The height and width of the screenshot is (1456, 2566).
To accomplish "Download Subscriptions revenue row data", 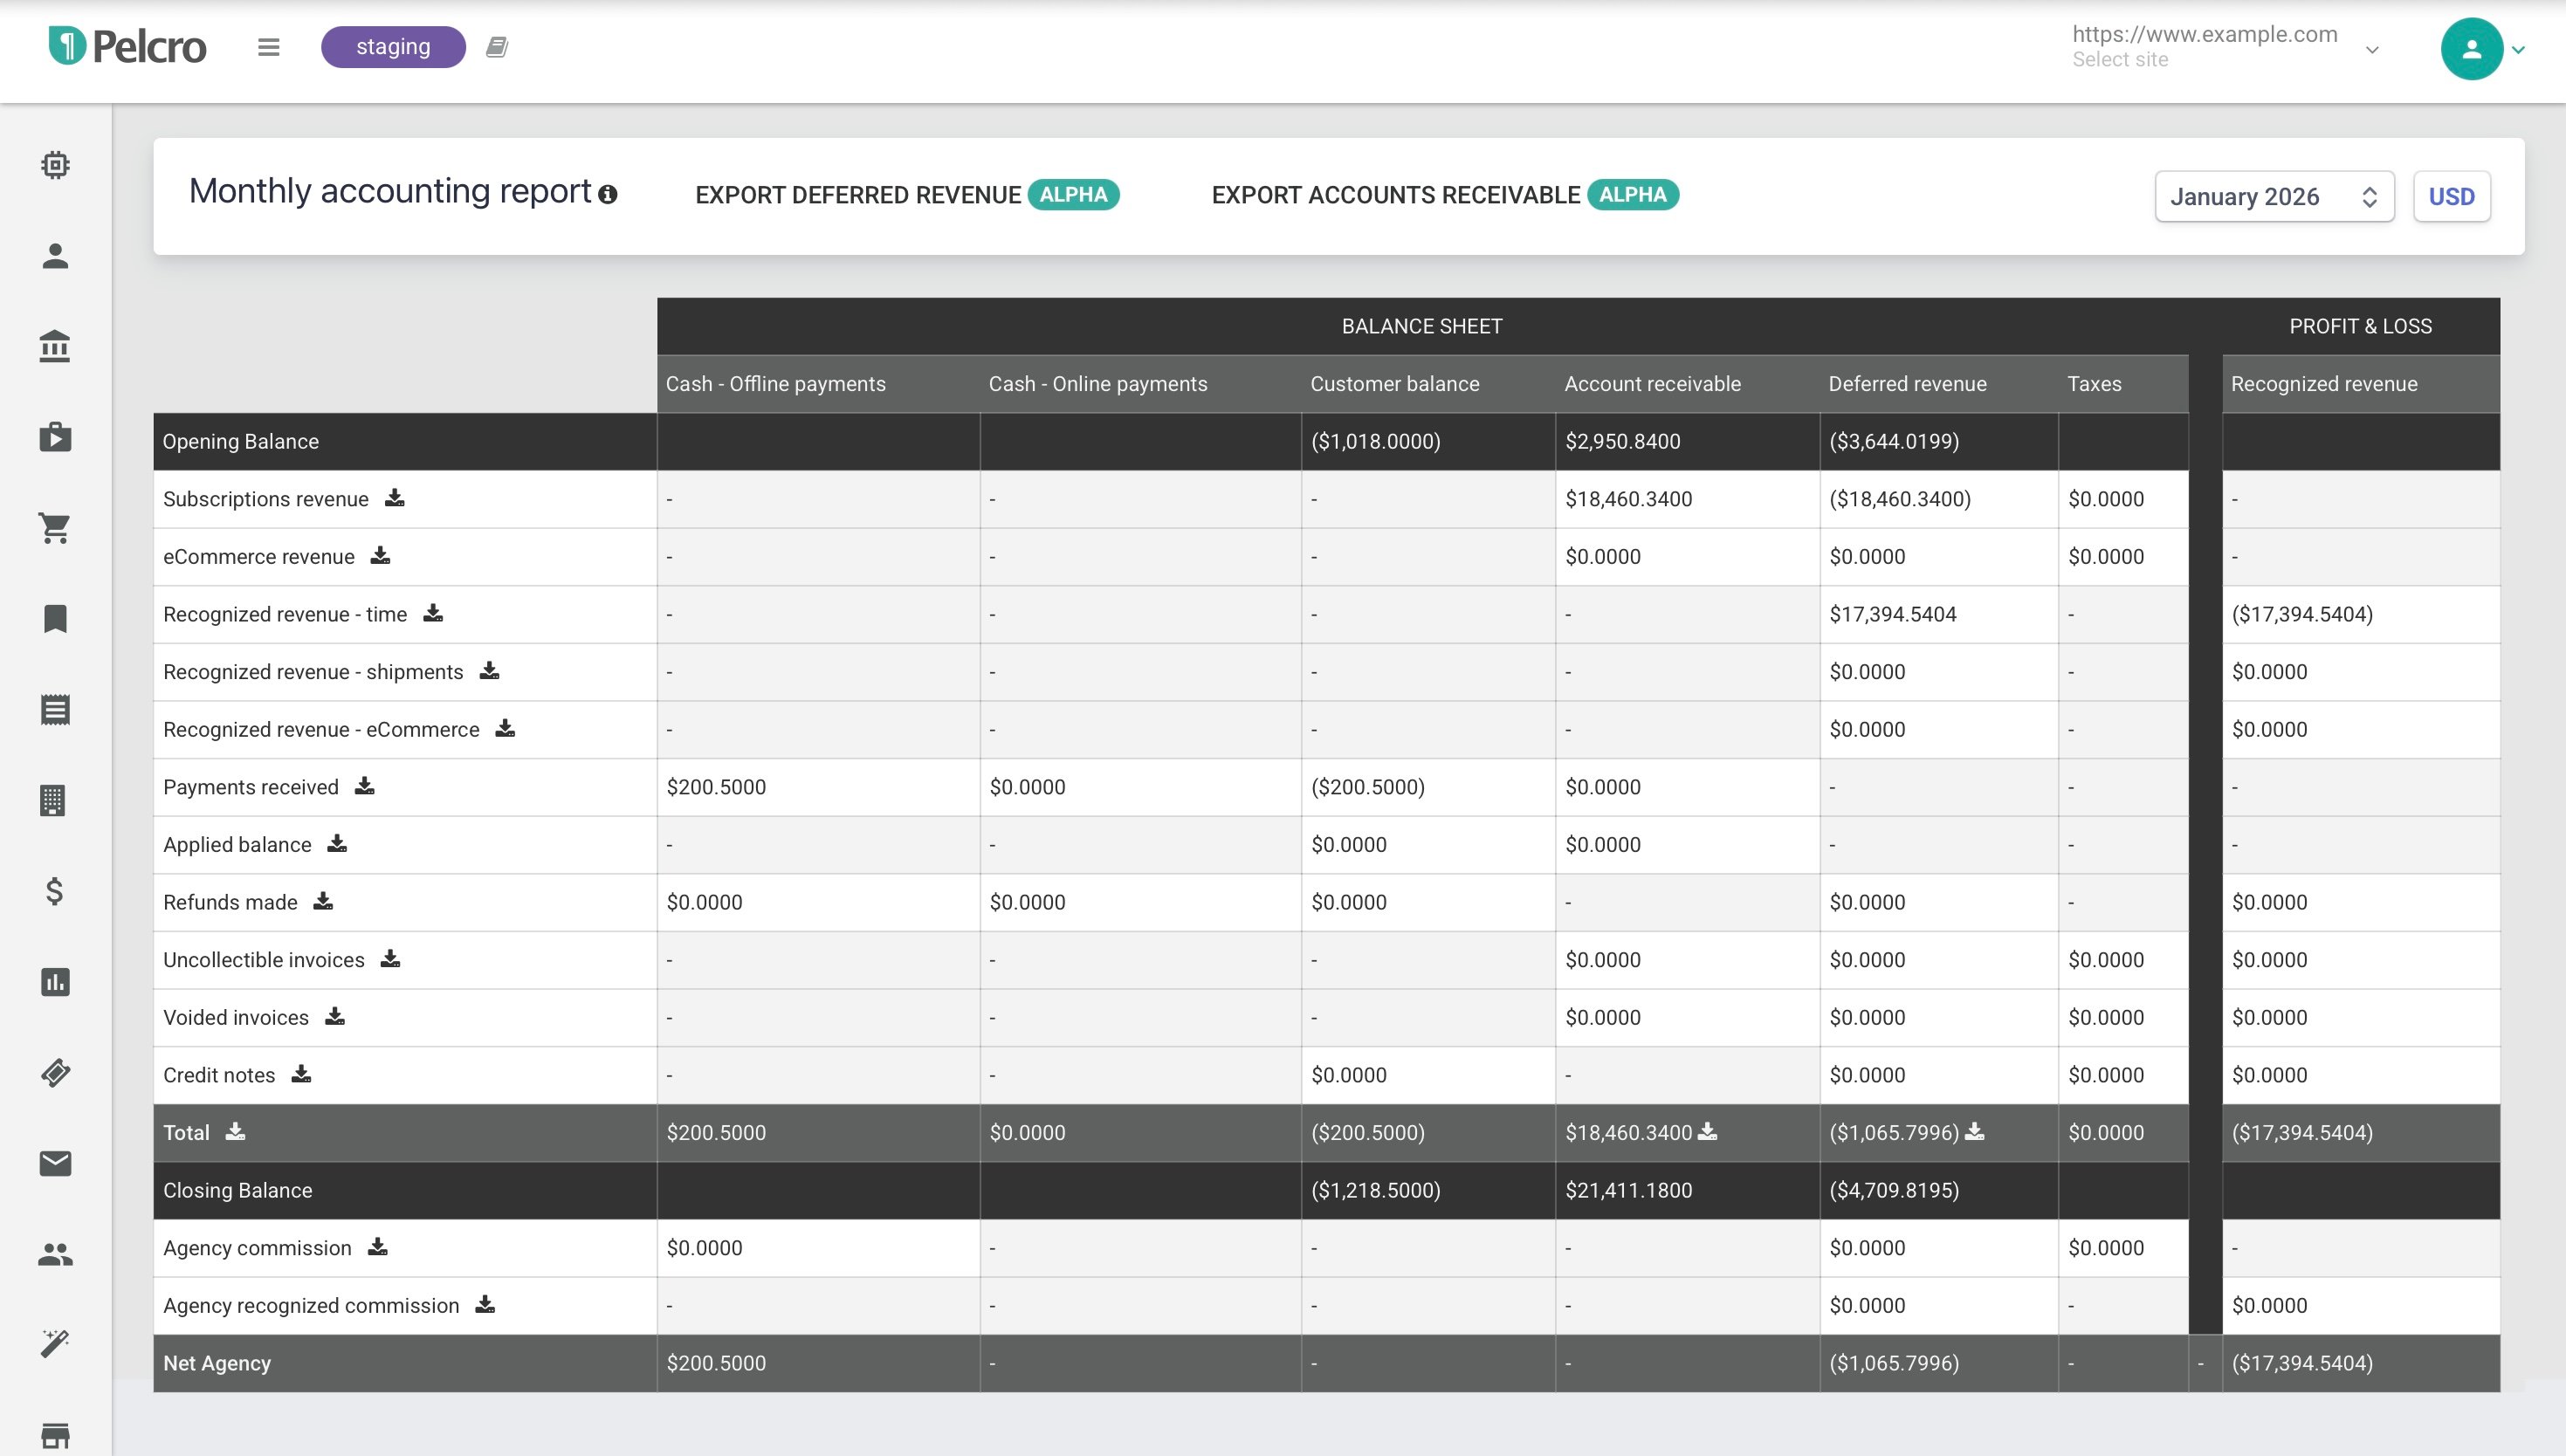I will click(395, 498).
